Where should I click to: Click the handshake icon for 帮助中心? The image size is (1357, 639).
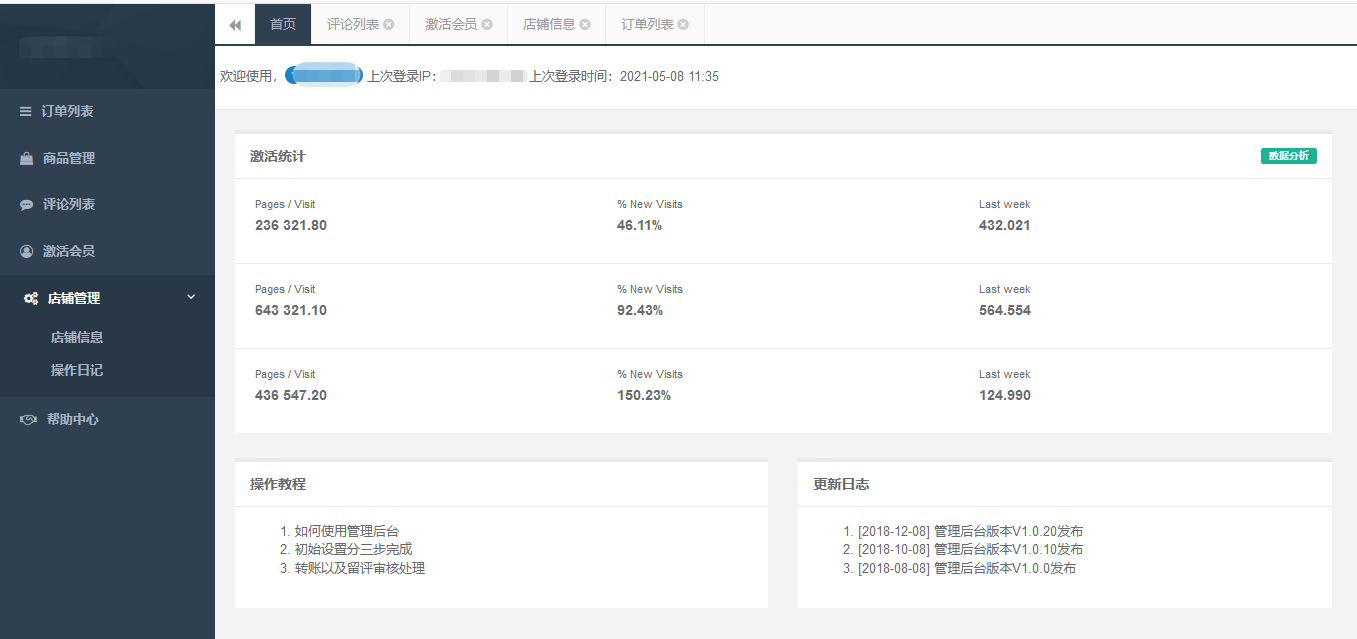29,420
